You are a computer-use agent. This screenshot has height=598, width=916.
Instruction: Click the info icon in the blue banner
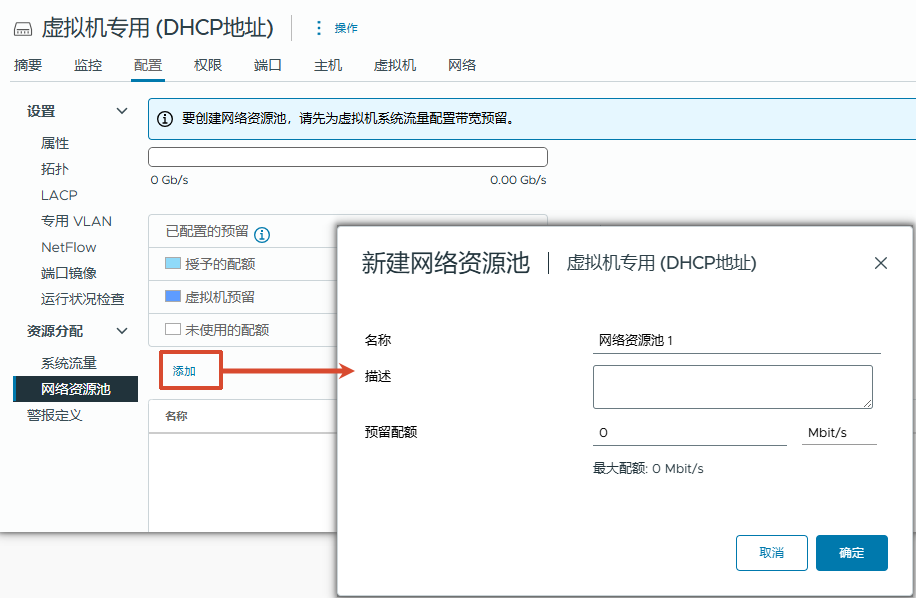[164, 118]
